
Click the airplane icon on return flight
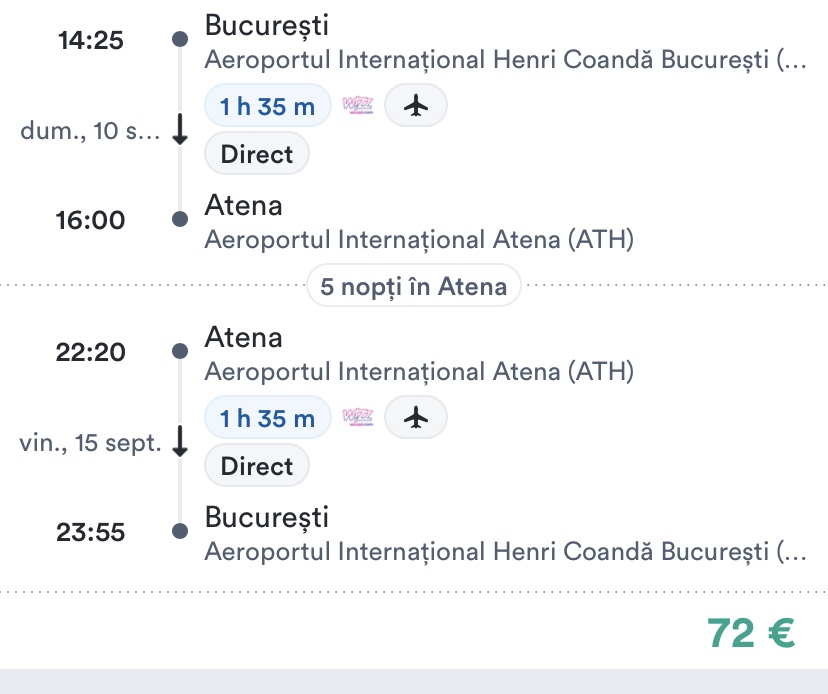pyautogui.click(x=415, y=418)
